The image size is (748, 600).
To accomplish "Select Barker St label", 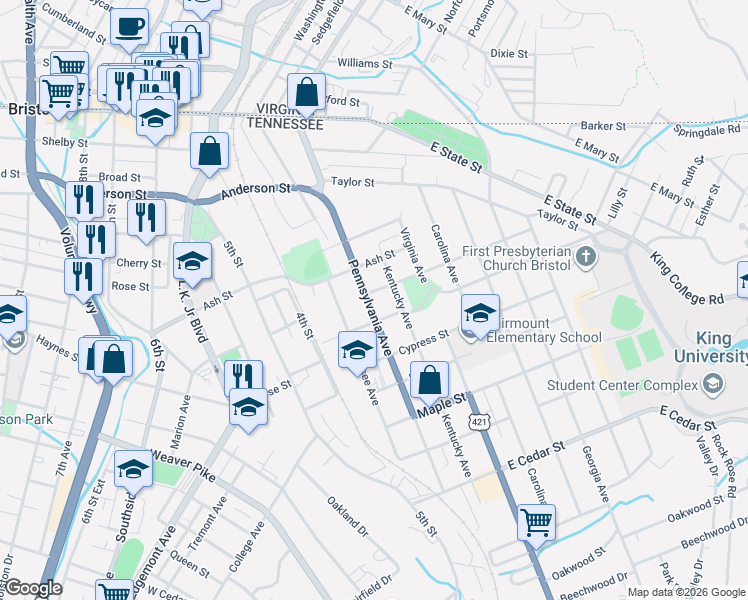I will pos(603,126).
